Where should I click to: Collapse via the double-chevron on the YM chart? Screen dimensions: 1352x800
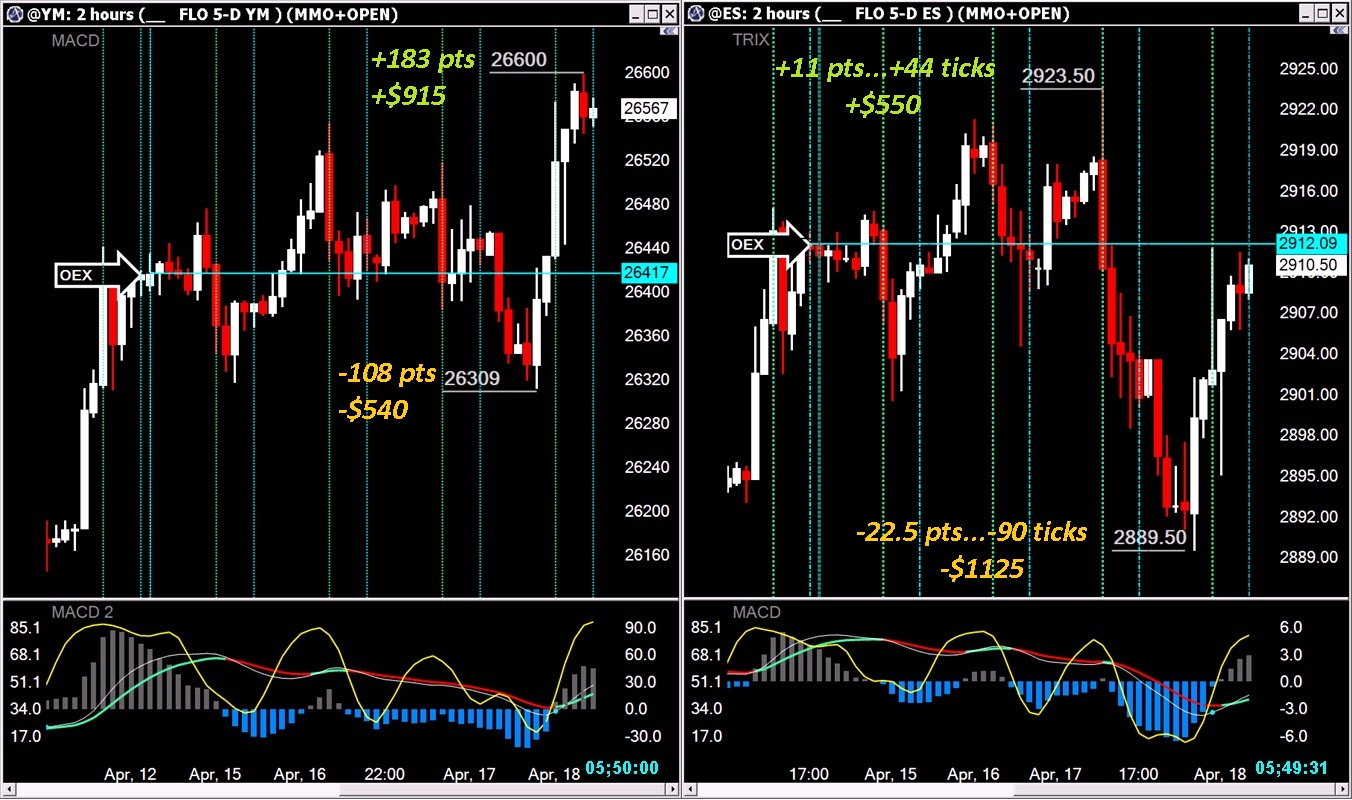click(668, 31)
